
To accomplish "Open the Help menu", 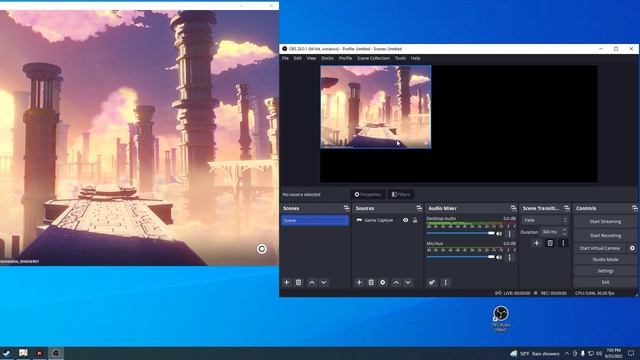I will (x=416, y=58).
